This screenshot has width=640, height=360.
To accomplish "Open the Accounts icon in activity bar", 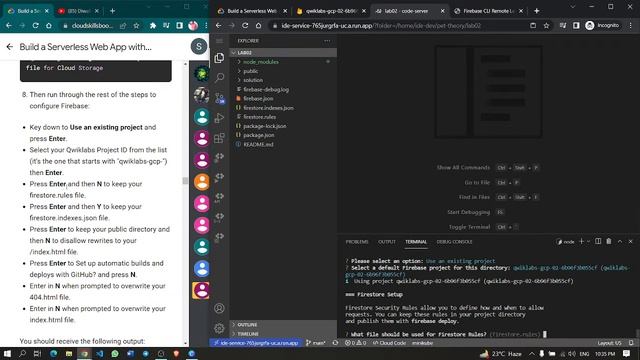I will click(219, 308).
